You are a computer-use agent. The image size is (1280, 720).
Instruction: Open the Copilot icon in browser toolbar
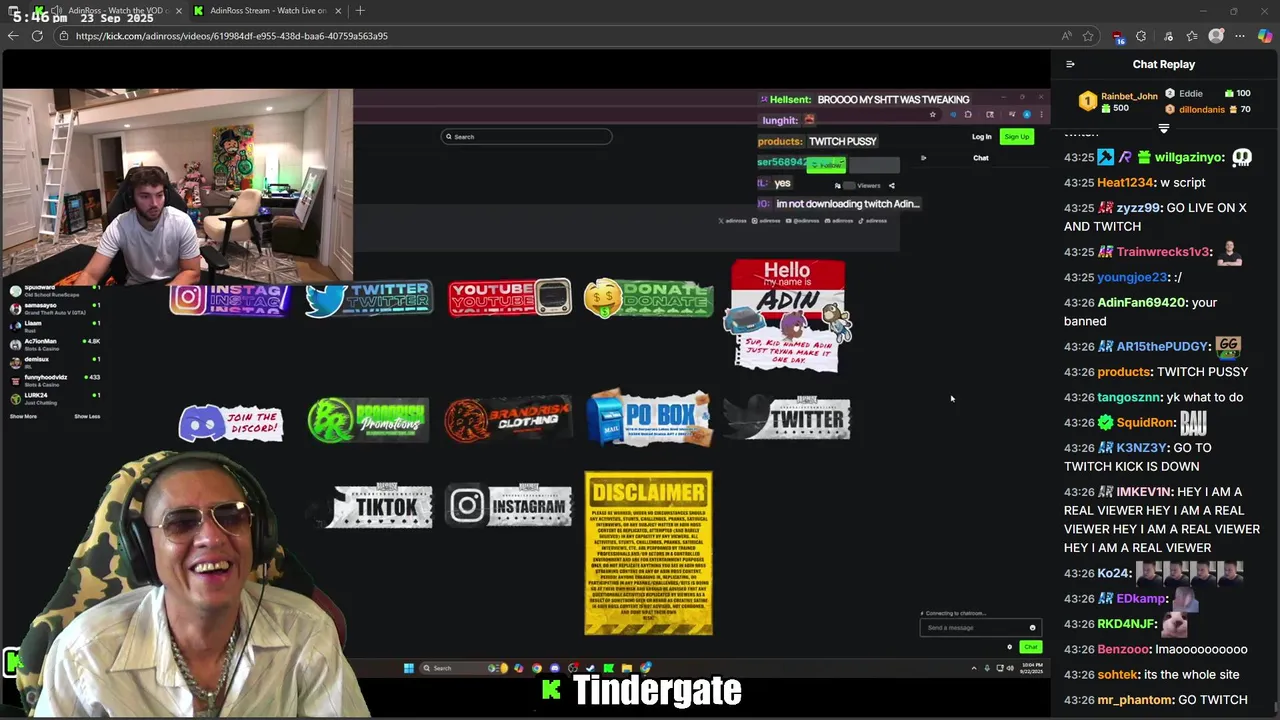point(1265,36)
